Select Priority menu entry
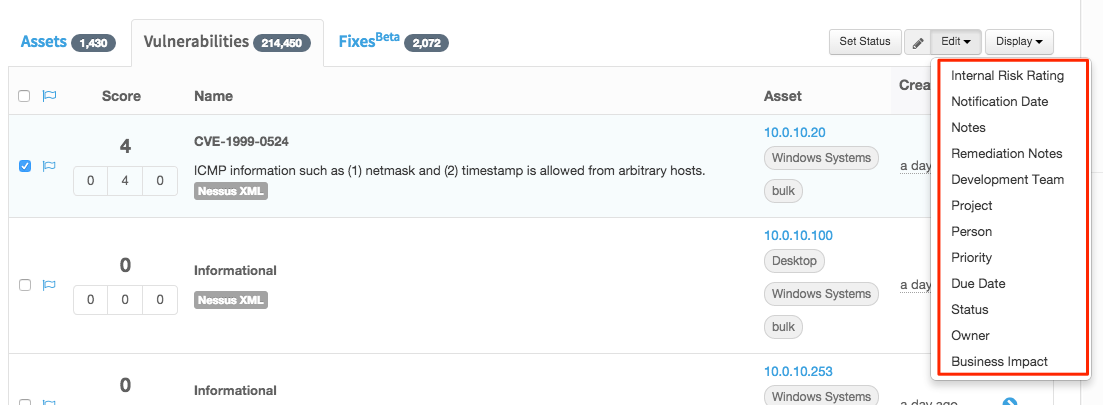Image resolution: width=1103 pixels, height=405 pixels. (971, 258)
